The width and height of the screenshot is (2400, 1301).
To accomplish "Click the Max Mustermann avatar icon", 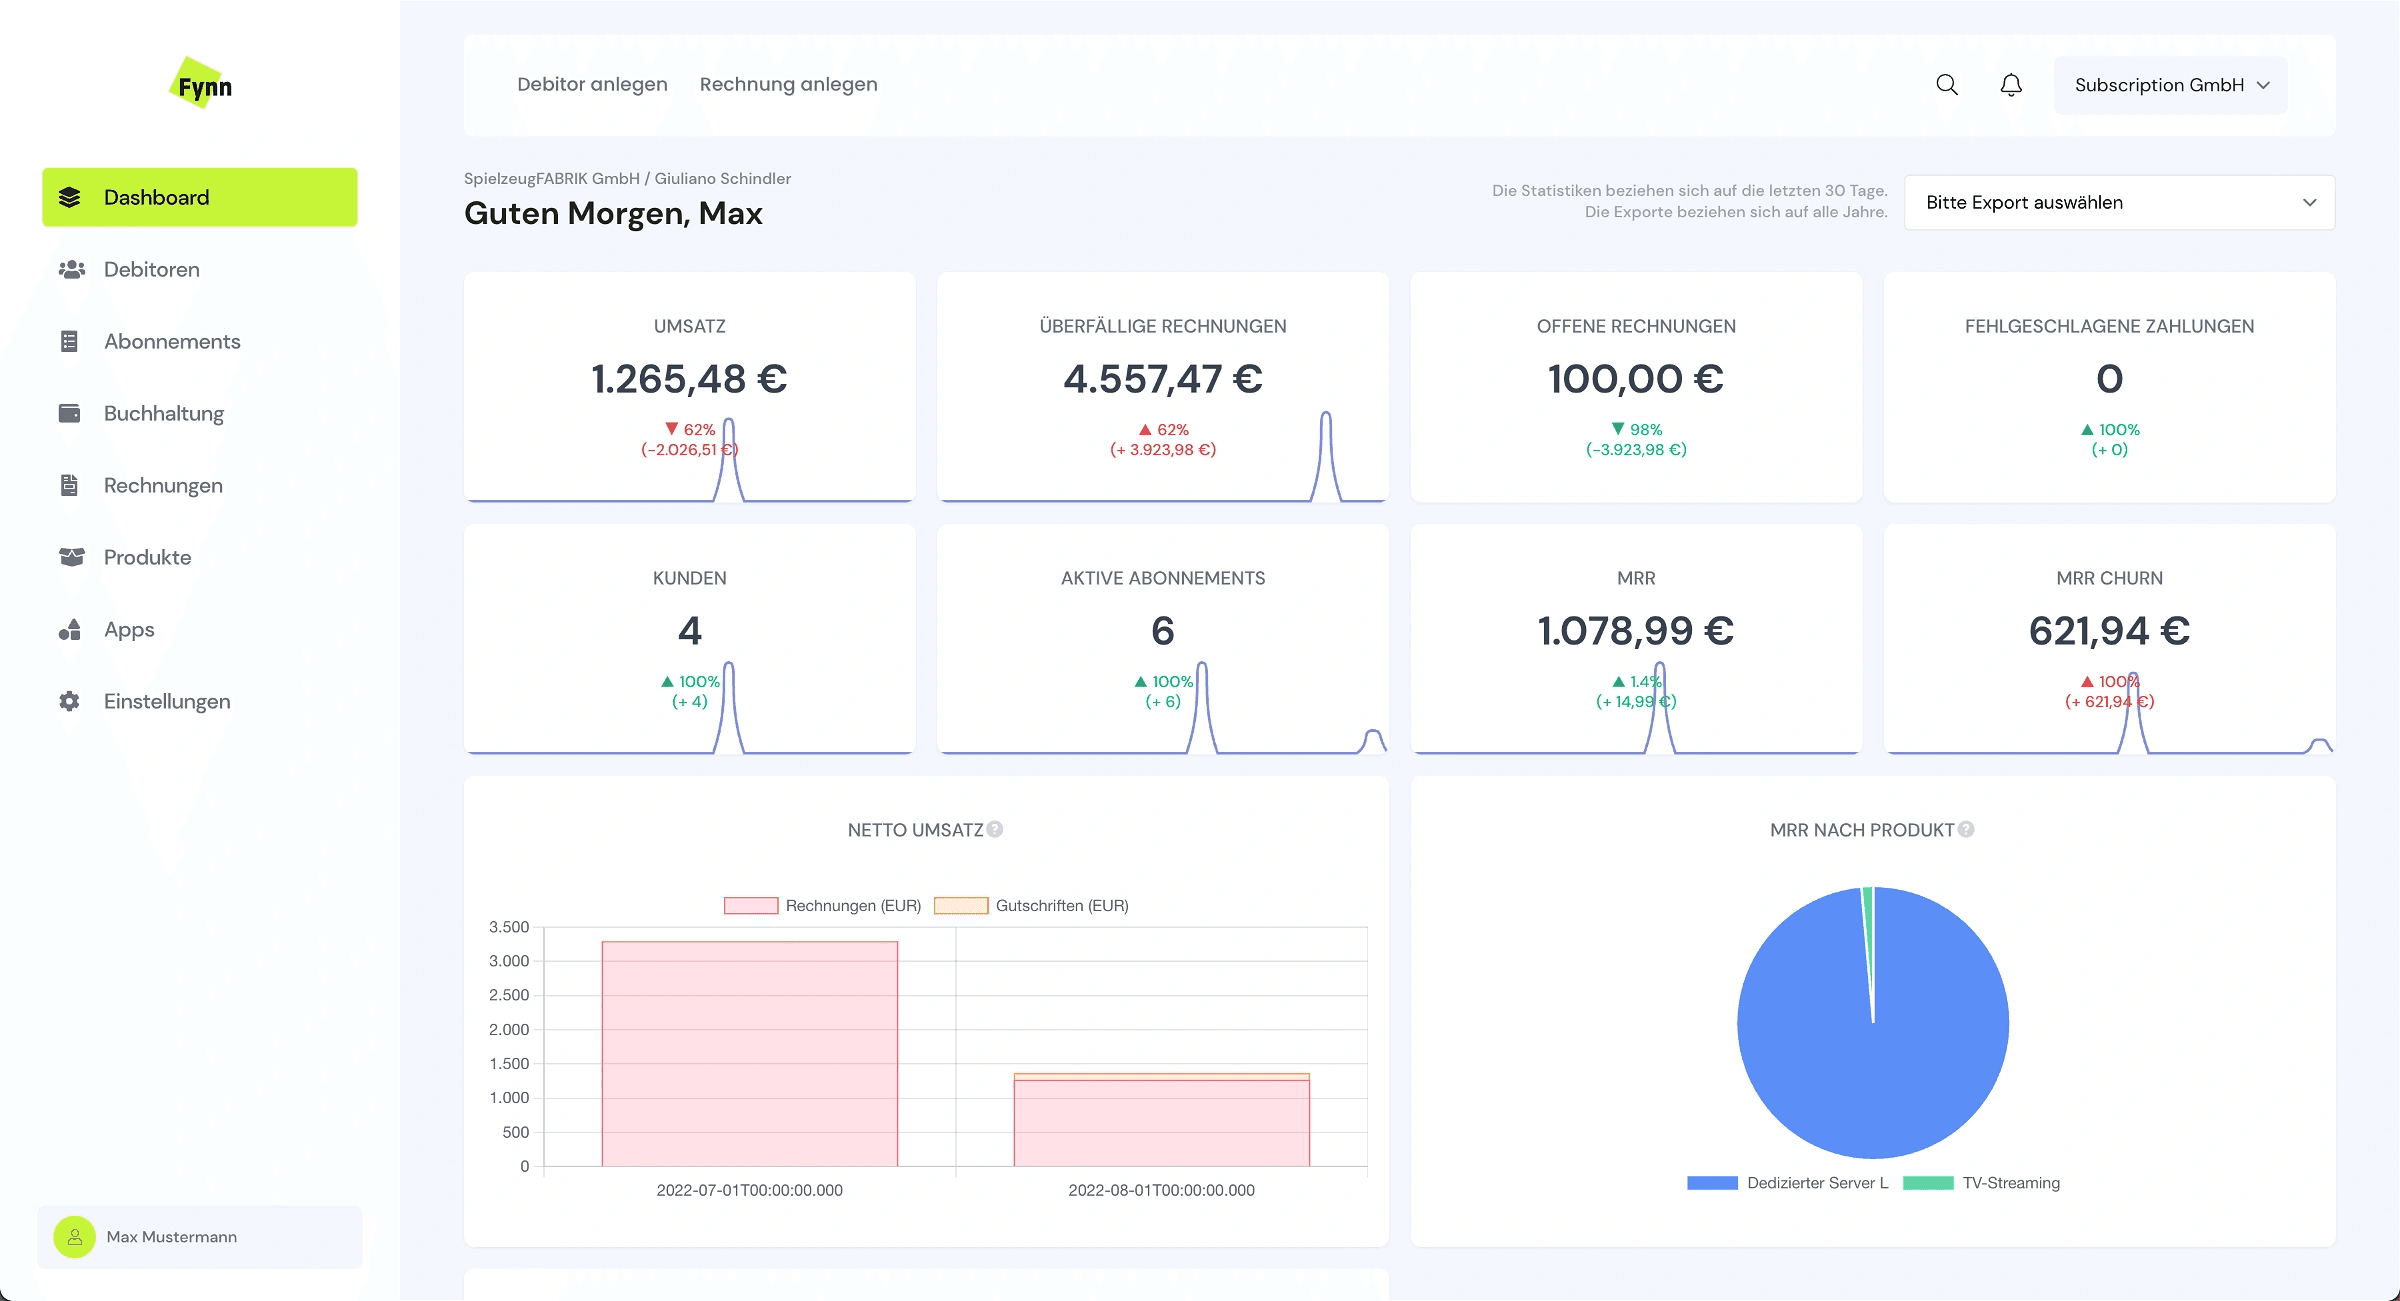I will click(75, 1237).
